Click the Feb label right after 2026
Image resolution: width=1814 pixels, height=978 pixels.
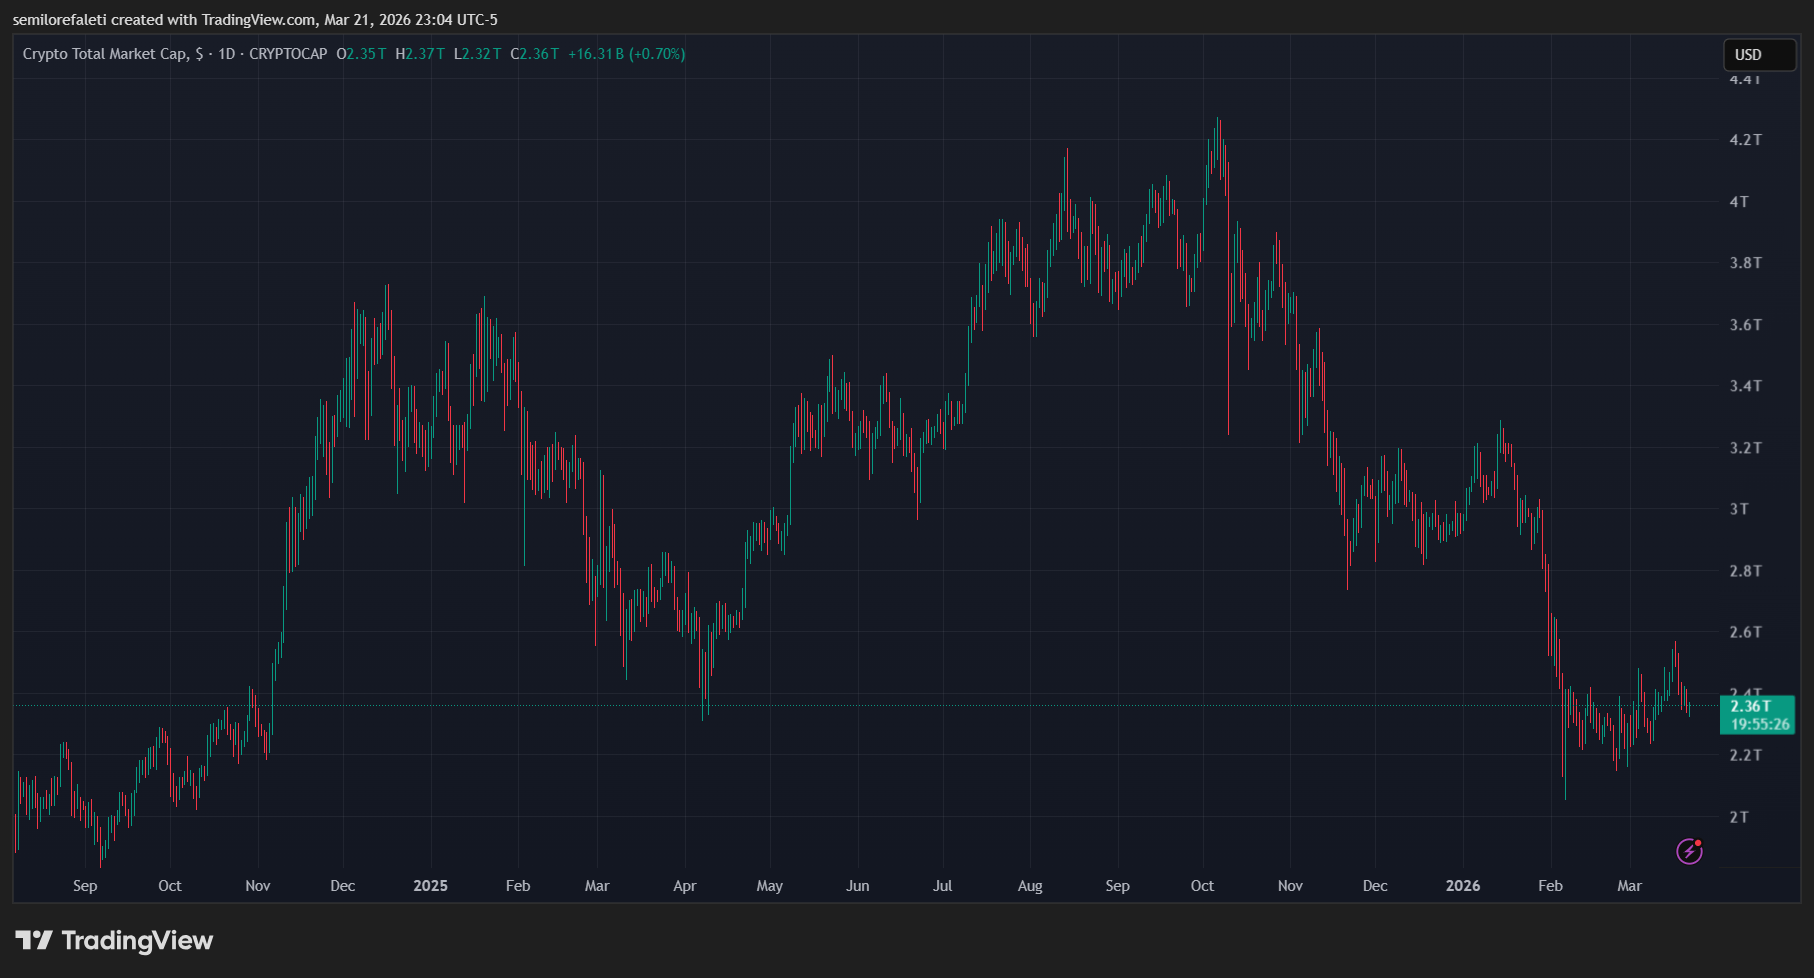[1550, 886]
